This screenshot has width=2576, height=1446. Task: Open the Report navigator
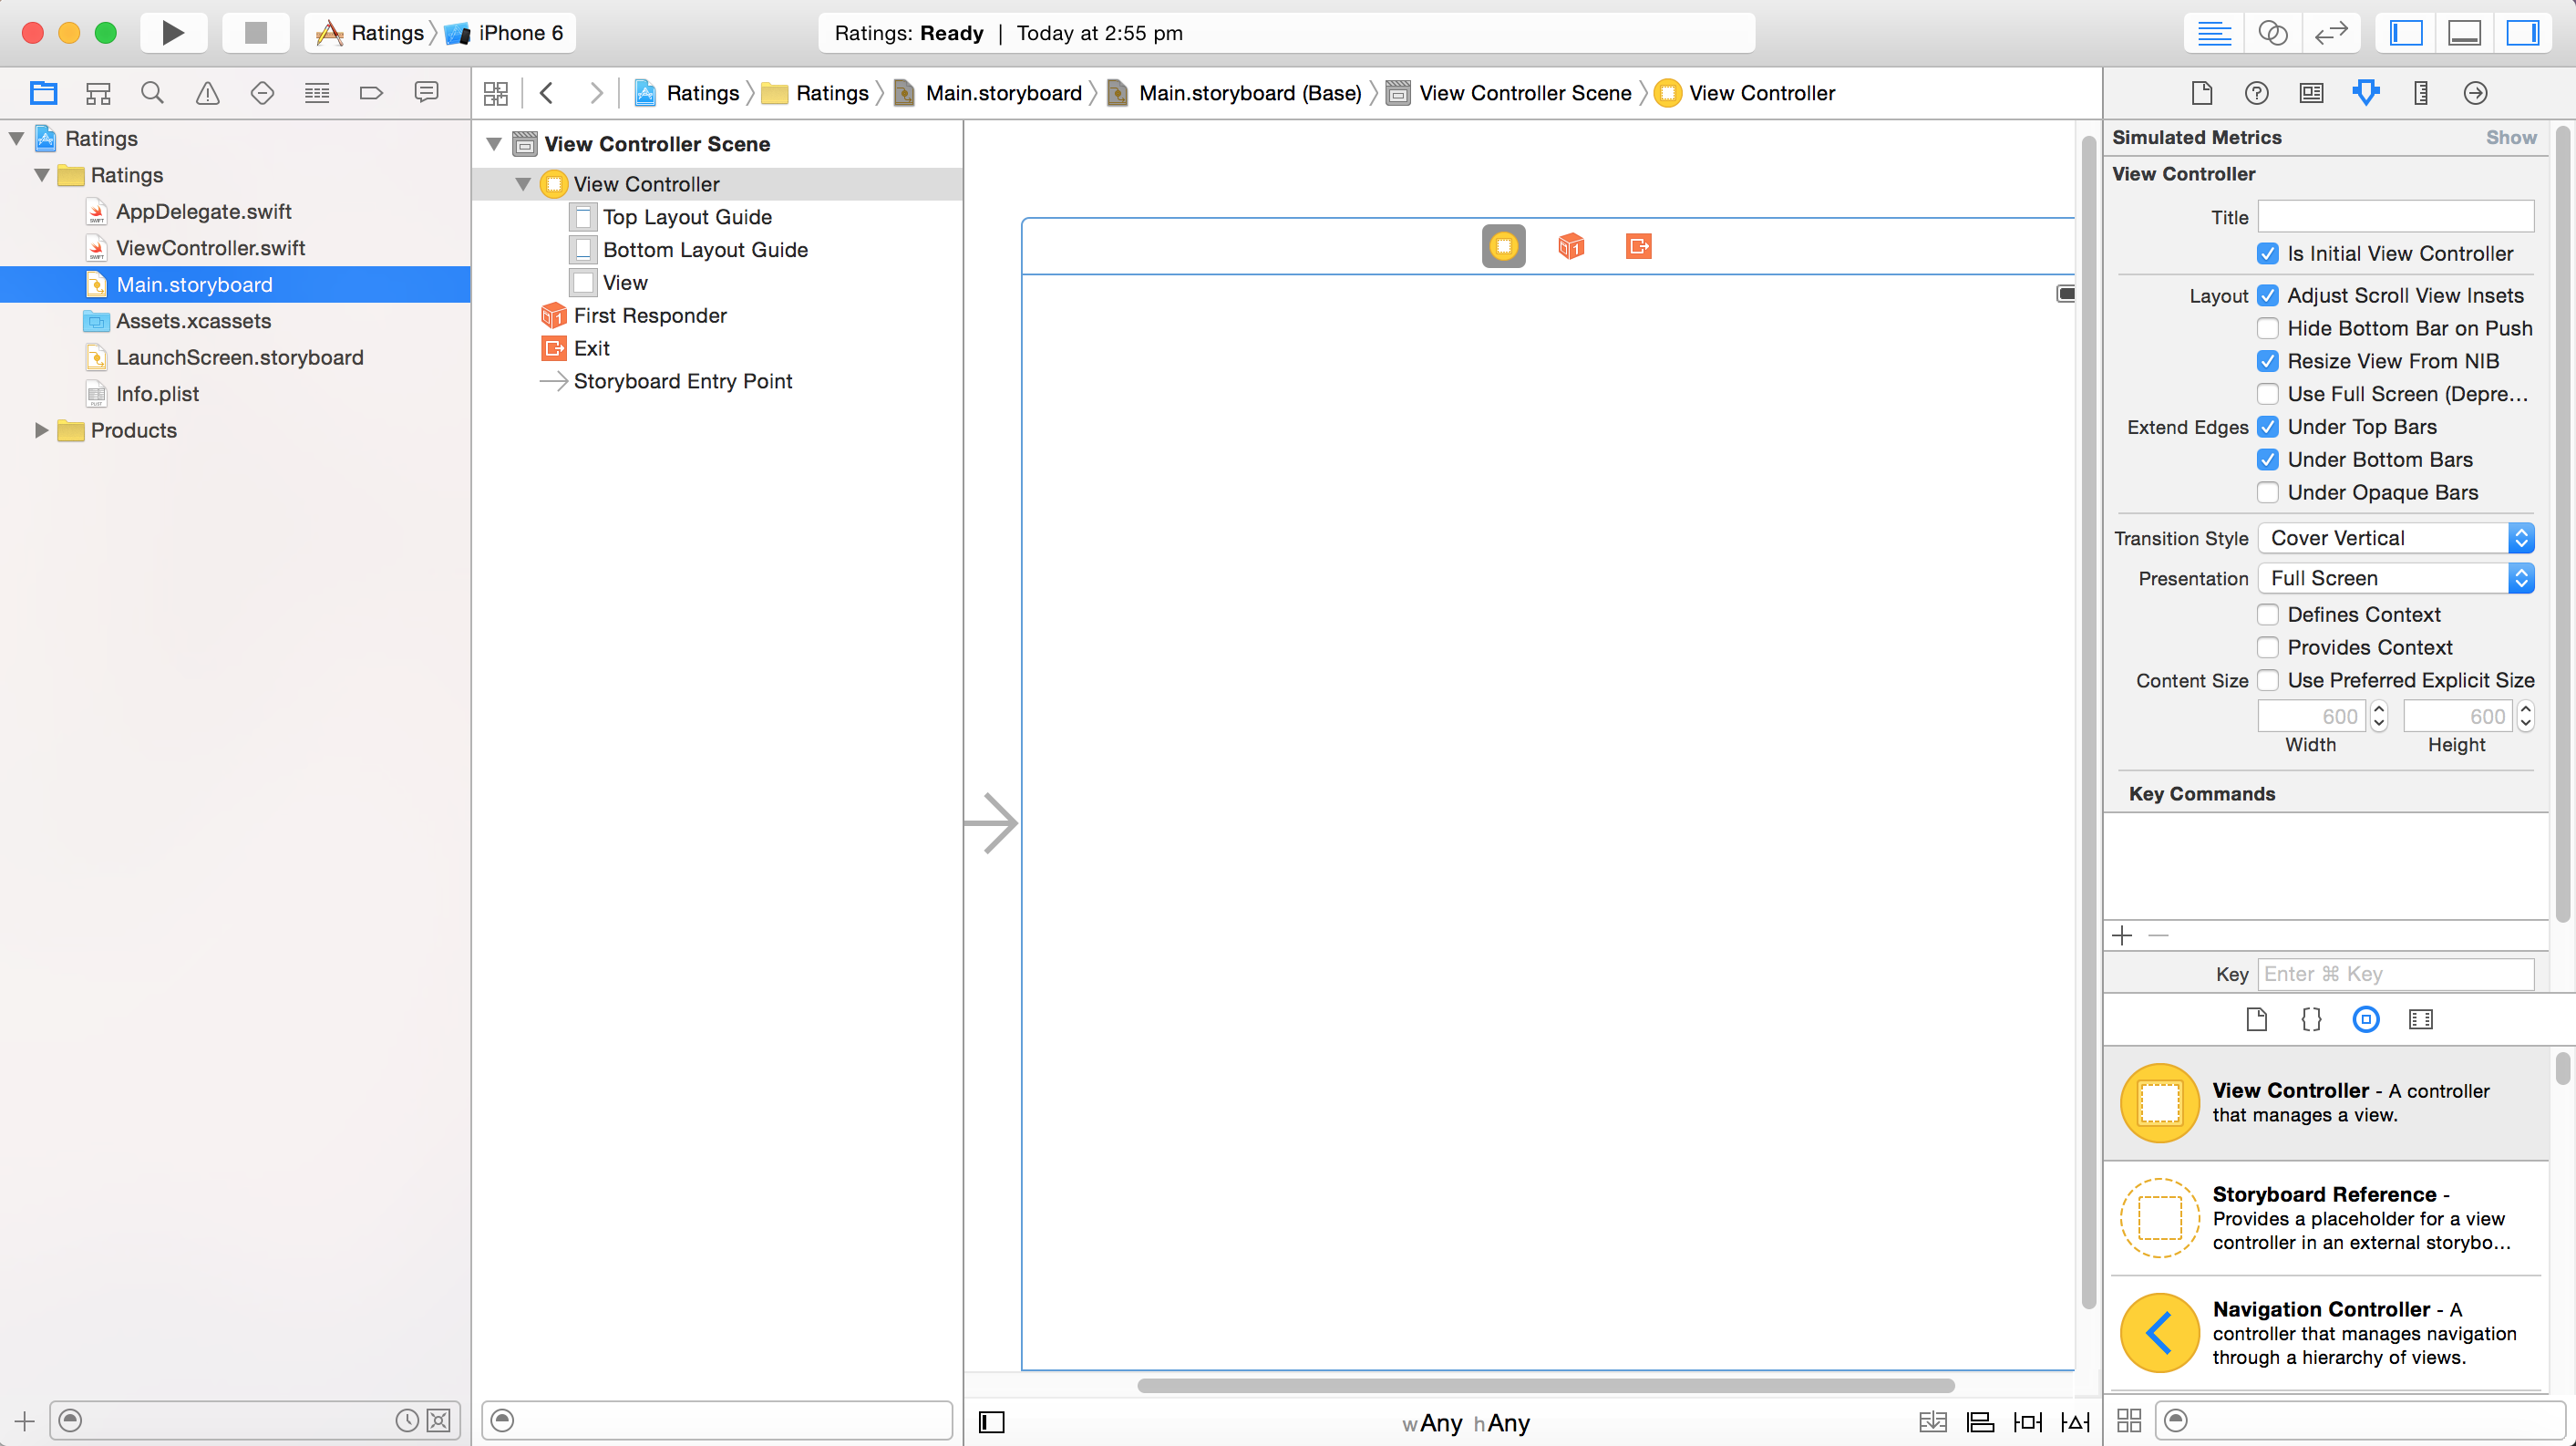point(426,93)
